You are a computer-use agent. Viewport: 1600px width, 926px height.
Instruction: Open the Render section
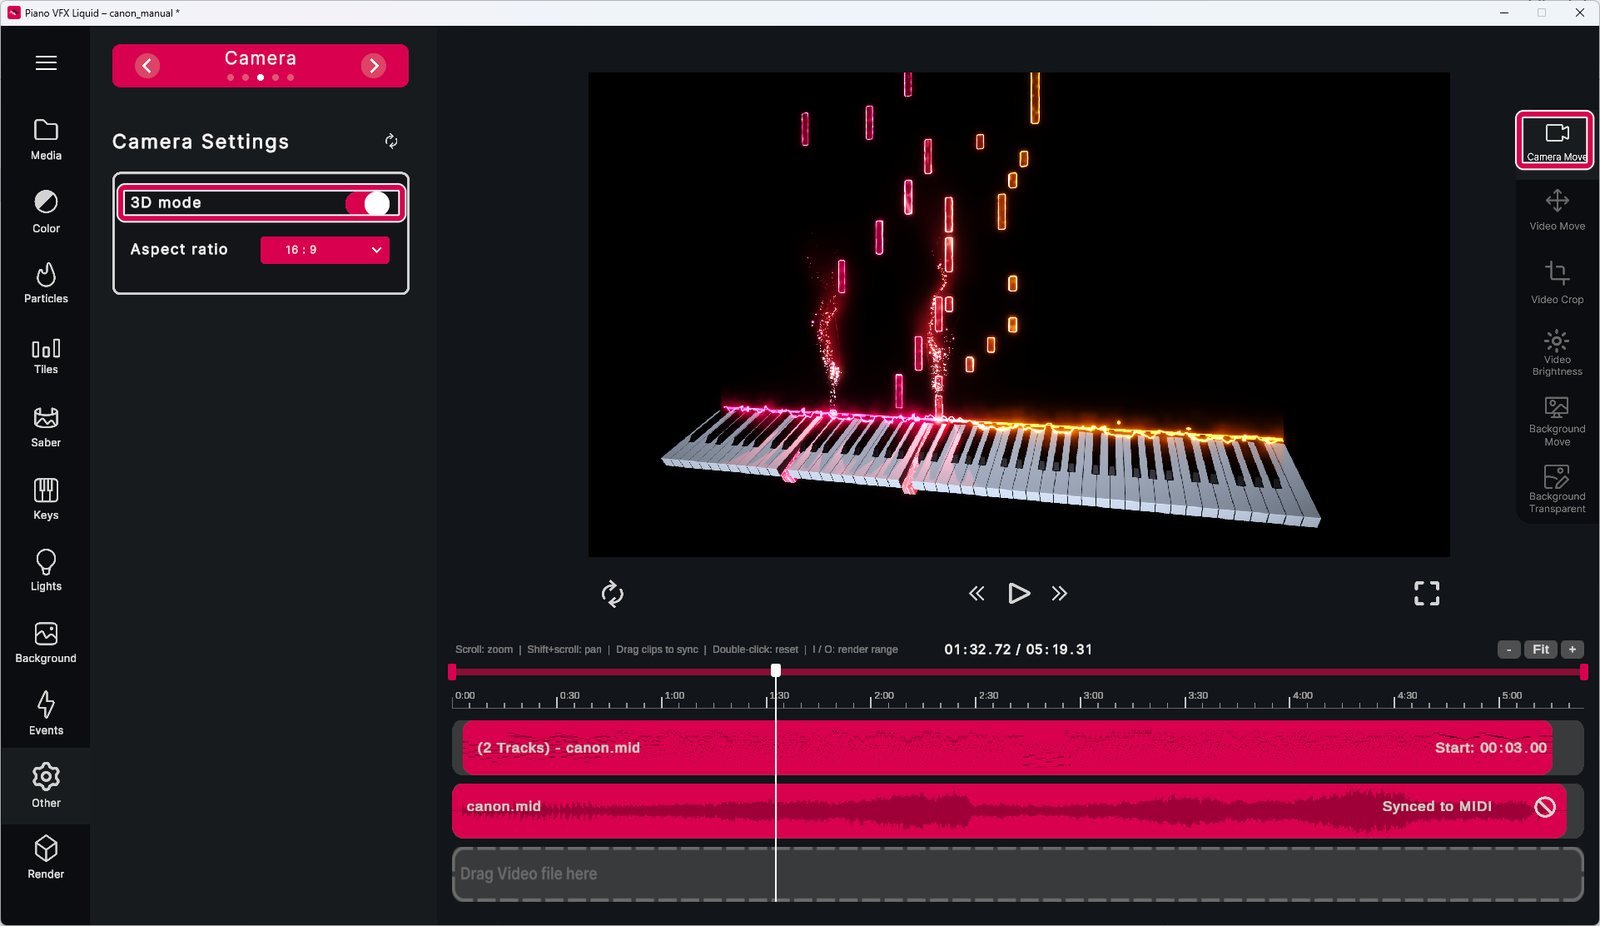tap(46, 858)
